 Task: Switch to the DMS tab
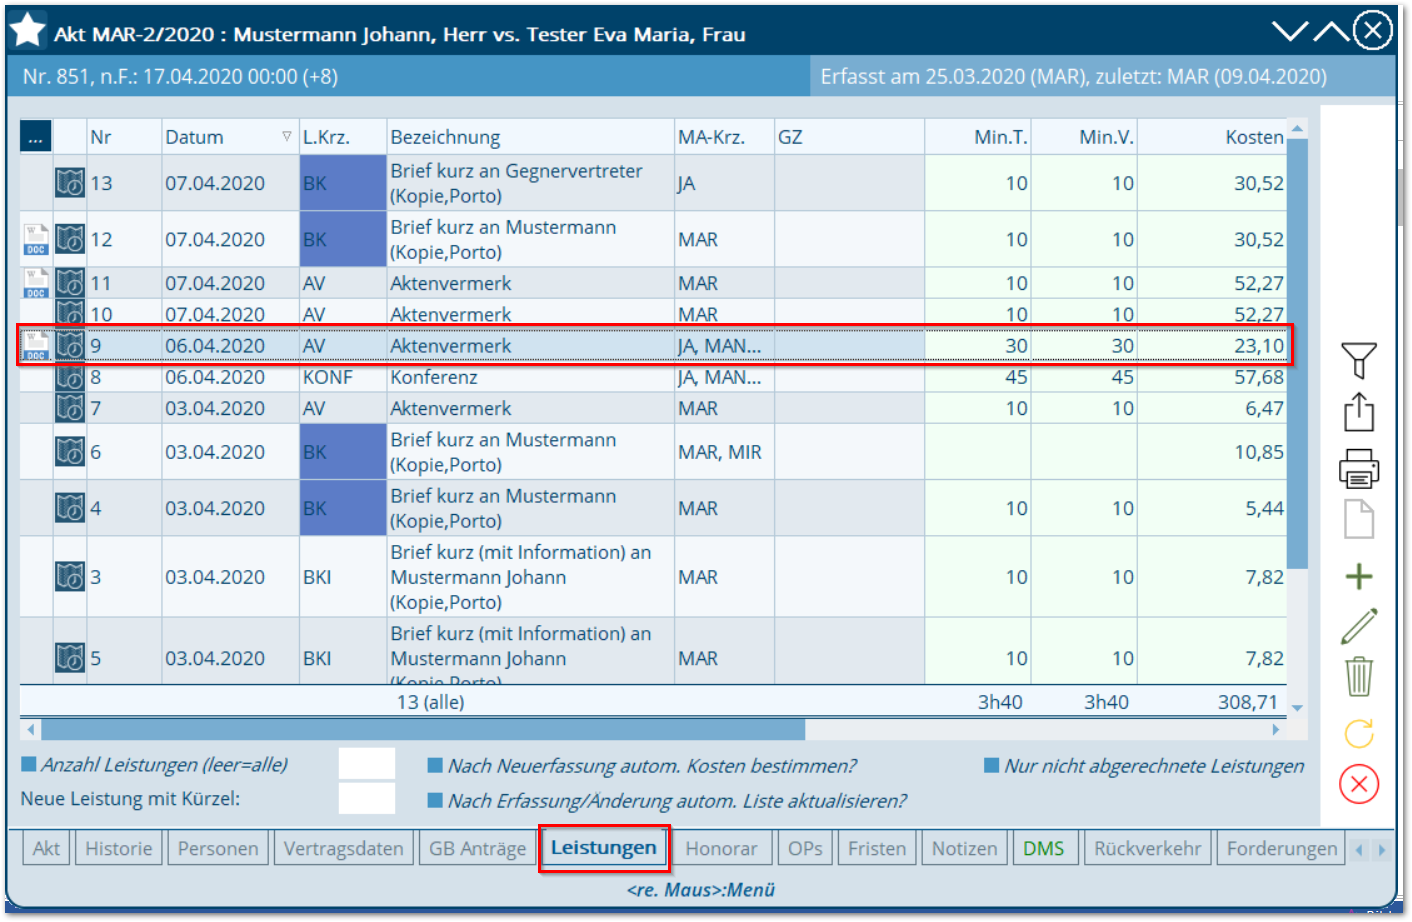click(x=1044, y=849)
